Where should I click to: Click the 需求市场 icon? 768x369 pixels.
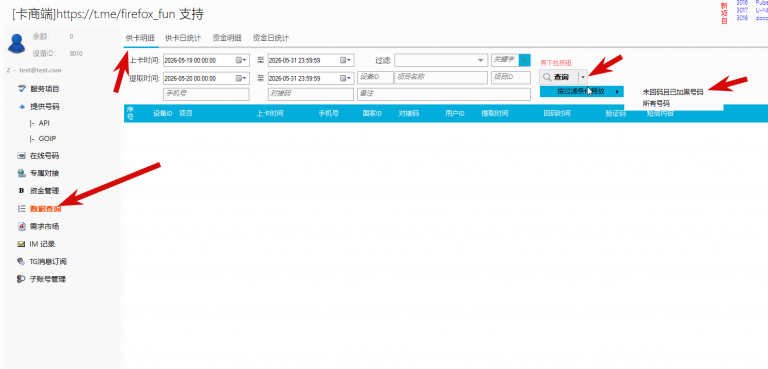pos(21,226)
